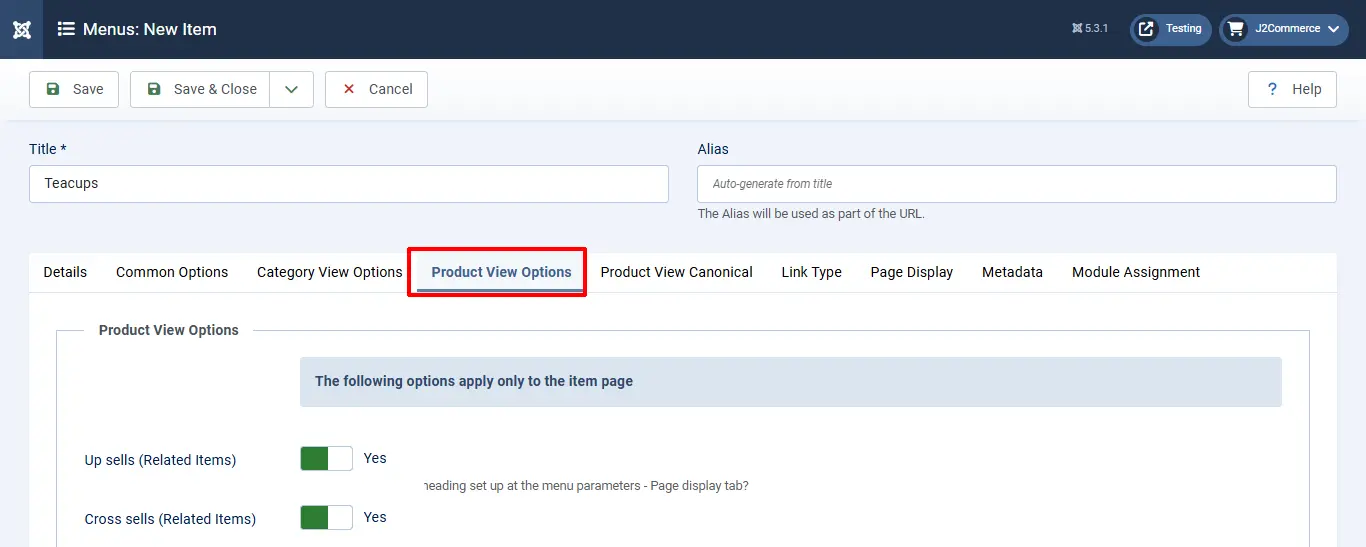Click the J2Commerce shopping cart icon
Image resolution: width=1366 pixels, height=547 pixels.
[x=1236, y=29]
